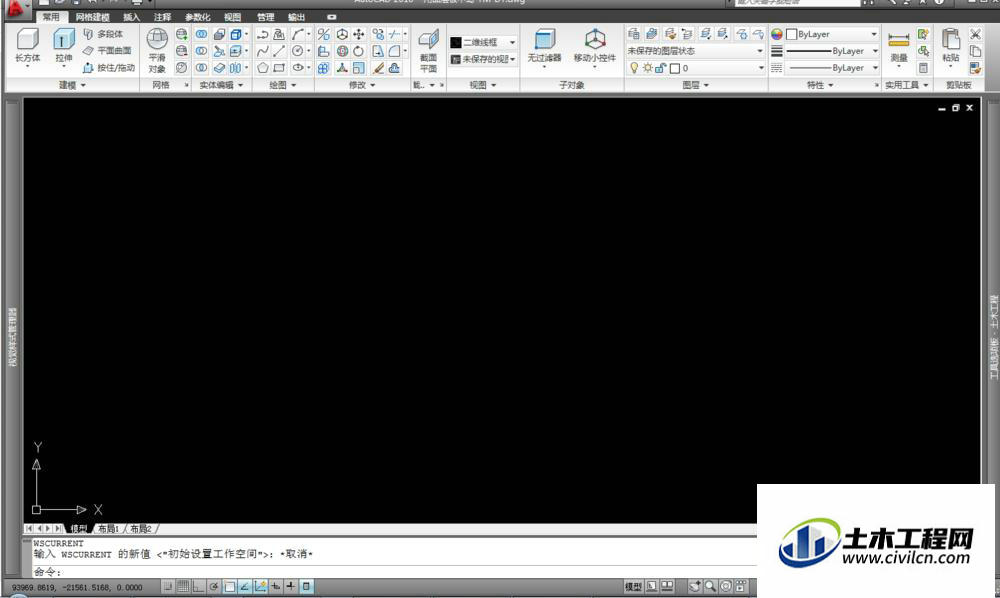Click the 测量 measure tool
Viewport: 1000px width, 598px height.
899,47
